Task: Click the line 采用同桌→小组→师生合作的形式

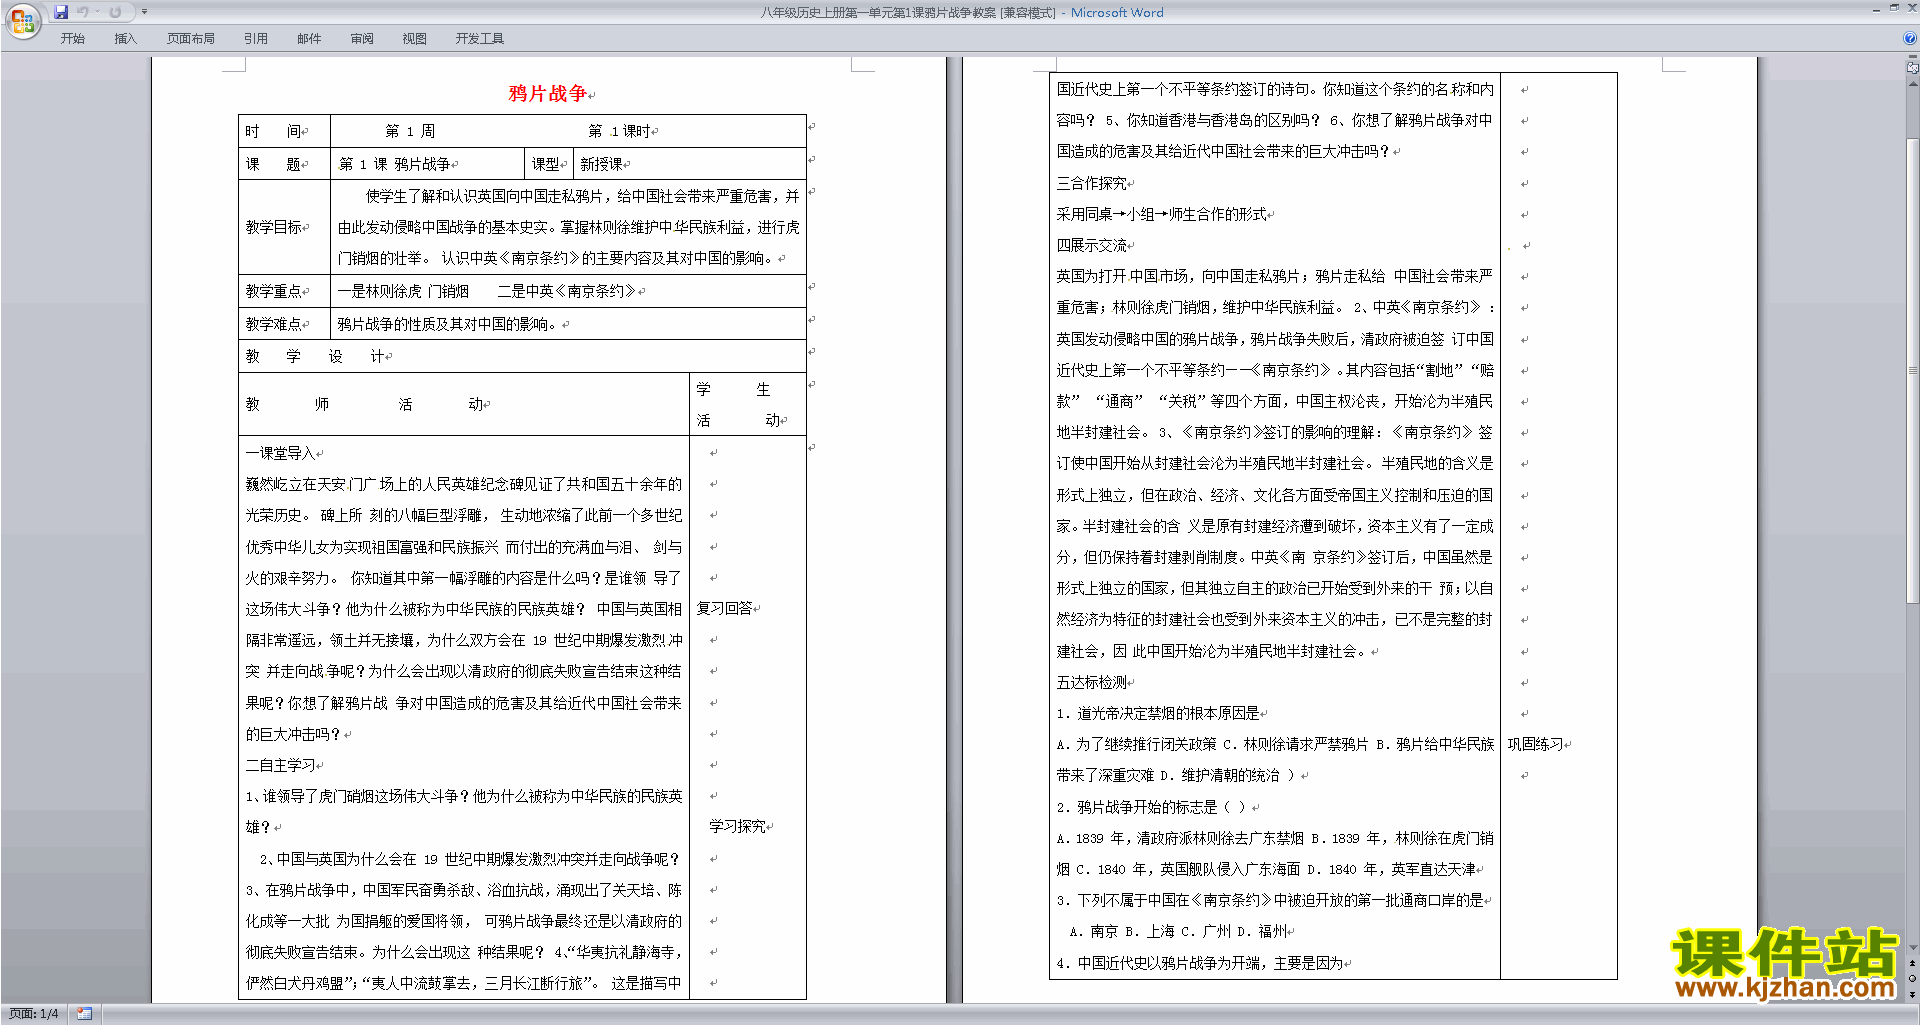Action: click(x=1161, y=214)
